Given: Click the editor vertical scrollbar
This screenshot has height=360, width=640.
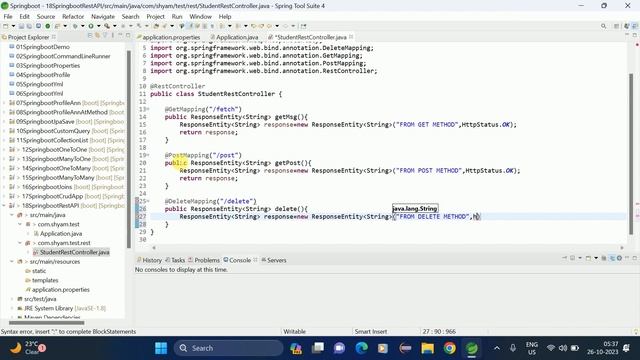Looking at the screenshot, I should [631, 154].
